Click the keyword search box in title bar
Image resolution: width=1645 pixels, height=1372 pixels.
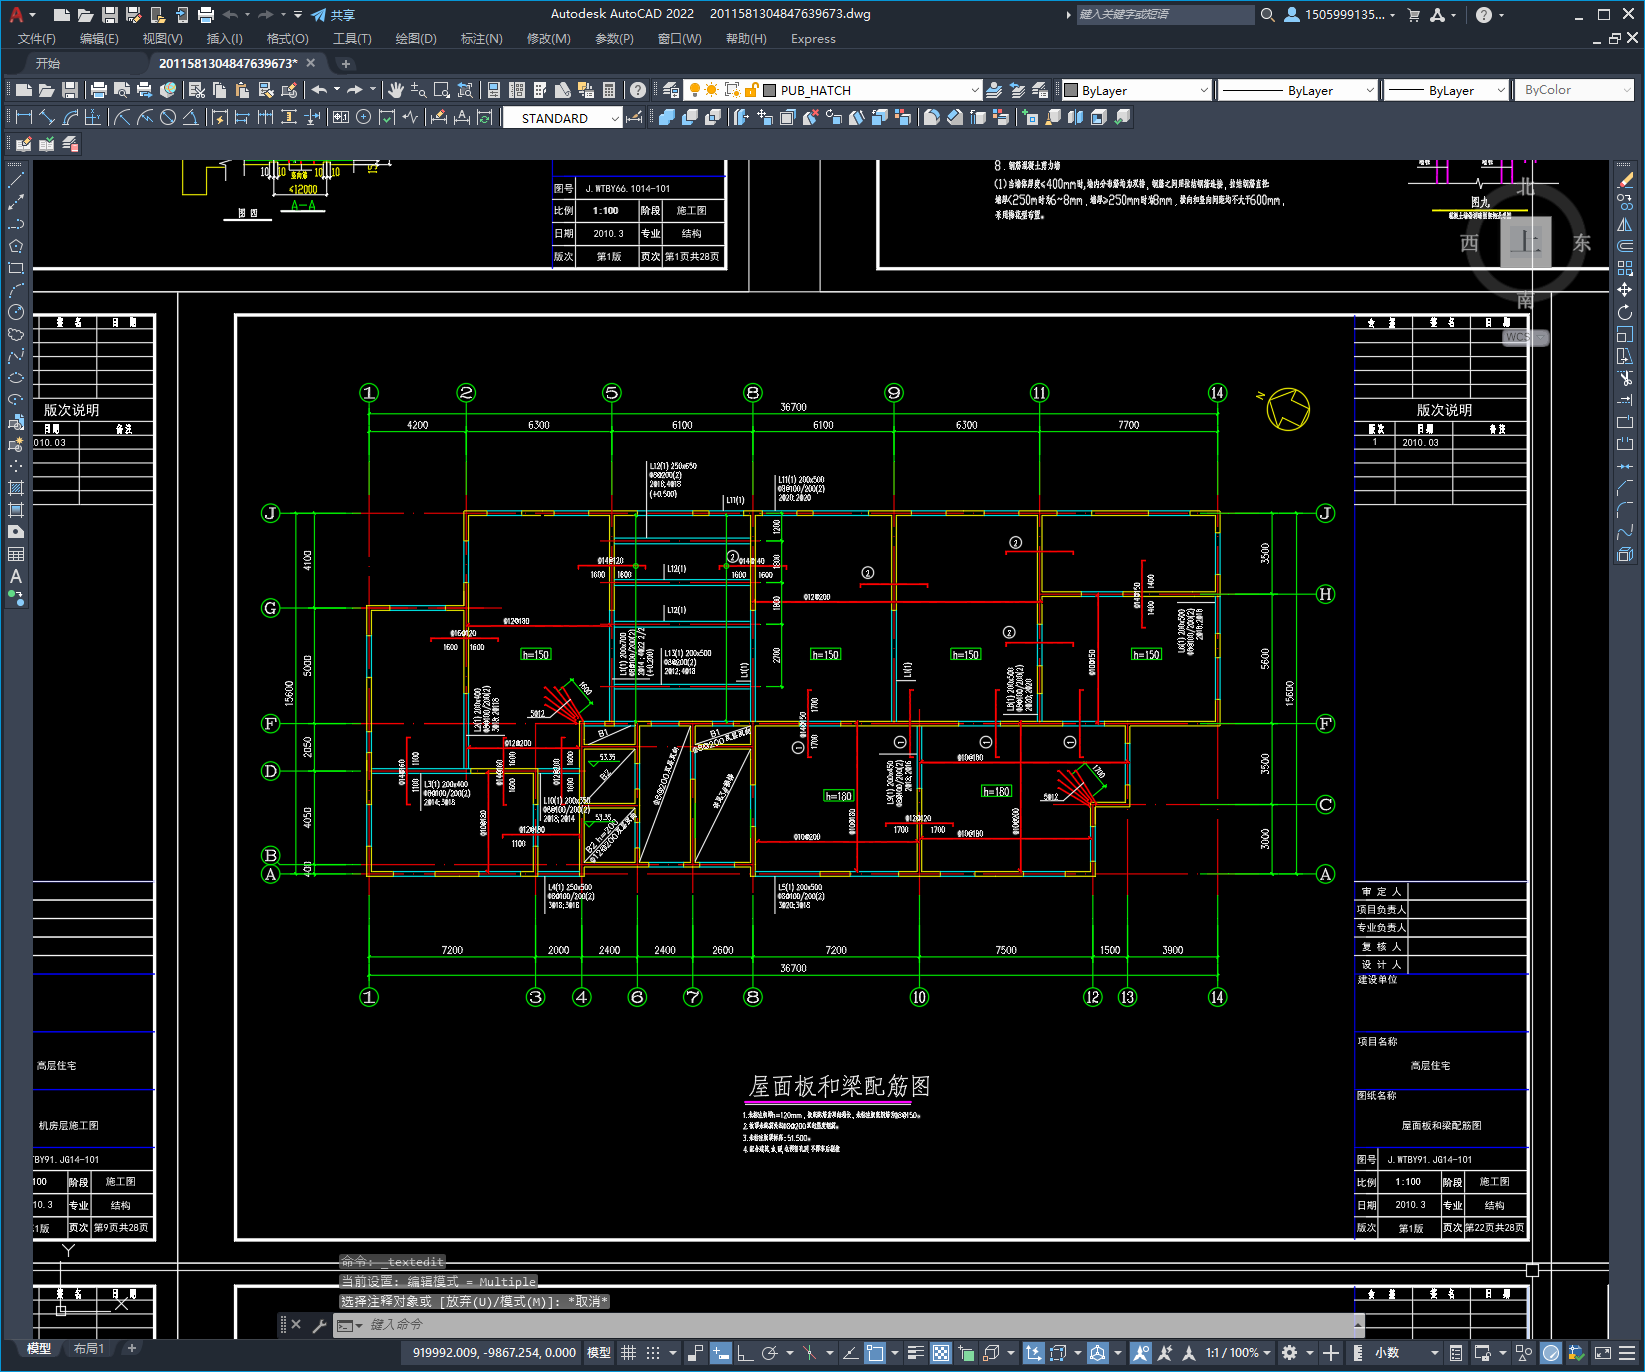coord(1164,15)
